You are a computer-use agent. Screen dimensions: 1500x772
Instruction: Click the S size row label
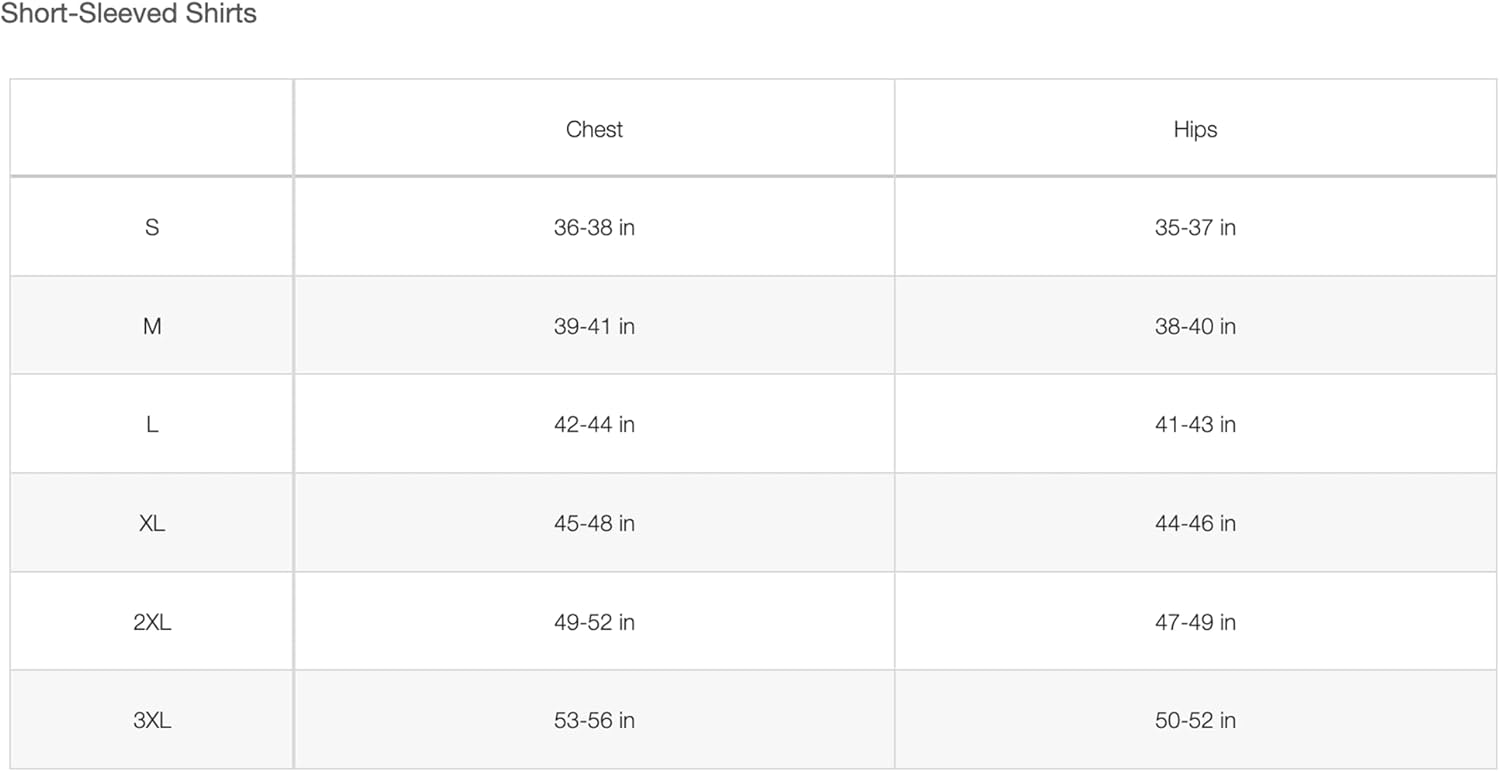coord(152,227)
